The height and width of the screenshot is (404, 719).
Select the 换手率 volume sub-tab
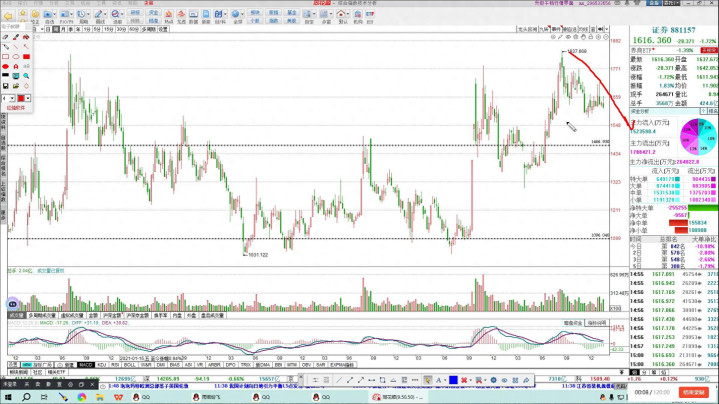click(160, 315)
